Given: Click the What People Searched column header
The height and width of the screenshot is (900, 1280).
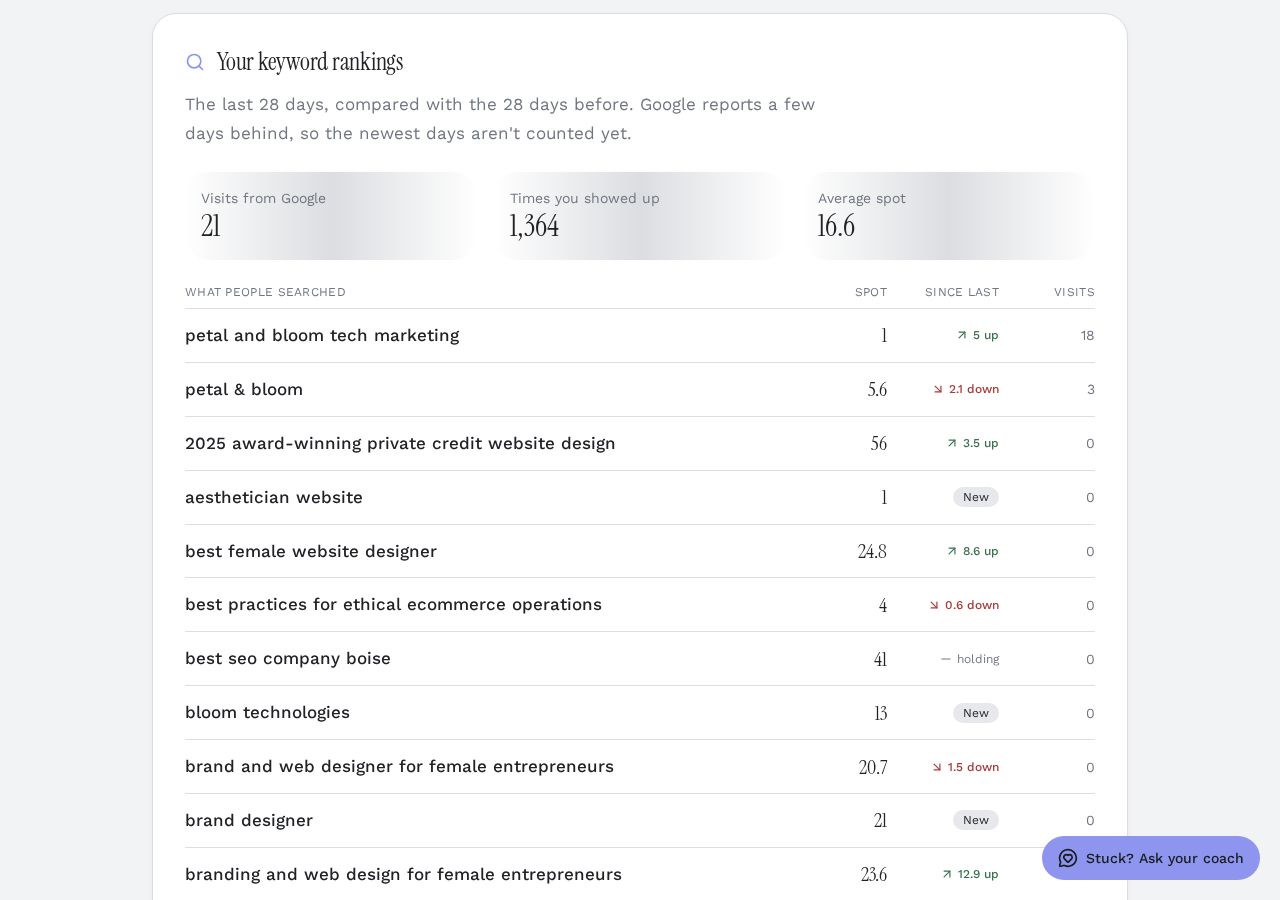Looking at the screenshot, I should coord(265,292).
